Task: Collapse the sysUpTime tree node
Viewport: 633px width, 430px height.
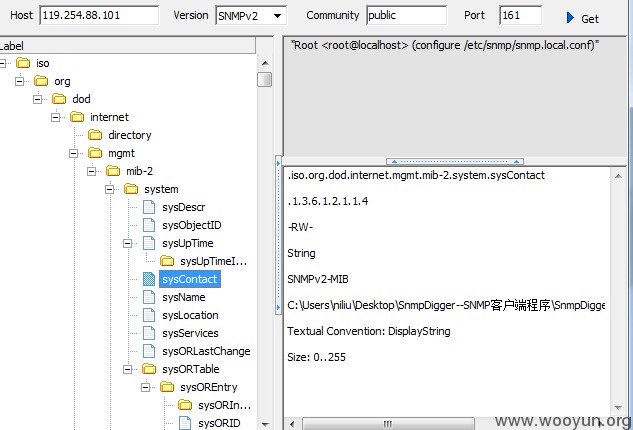Action: click(x=128, y=243)
